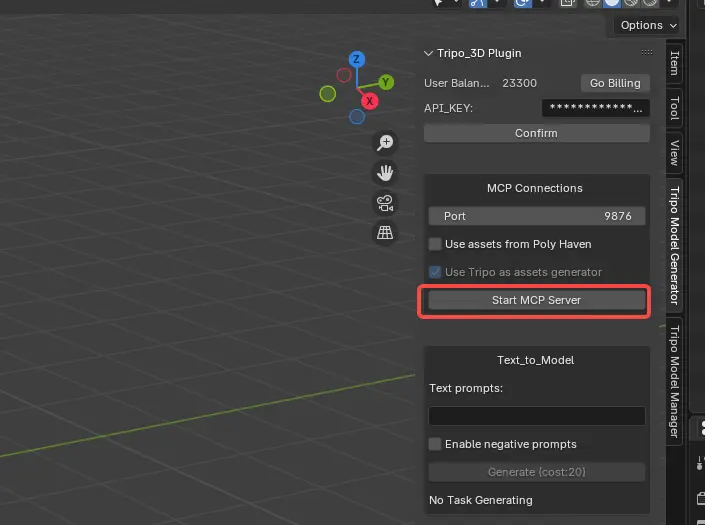Check Enable negative prompts box

coord(435,444)
